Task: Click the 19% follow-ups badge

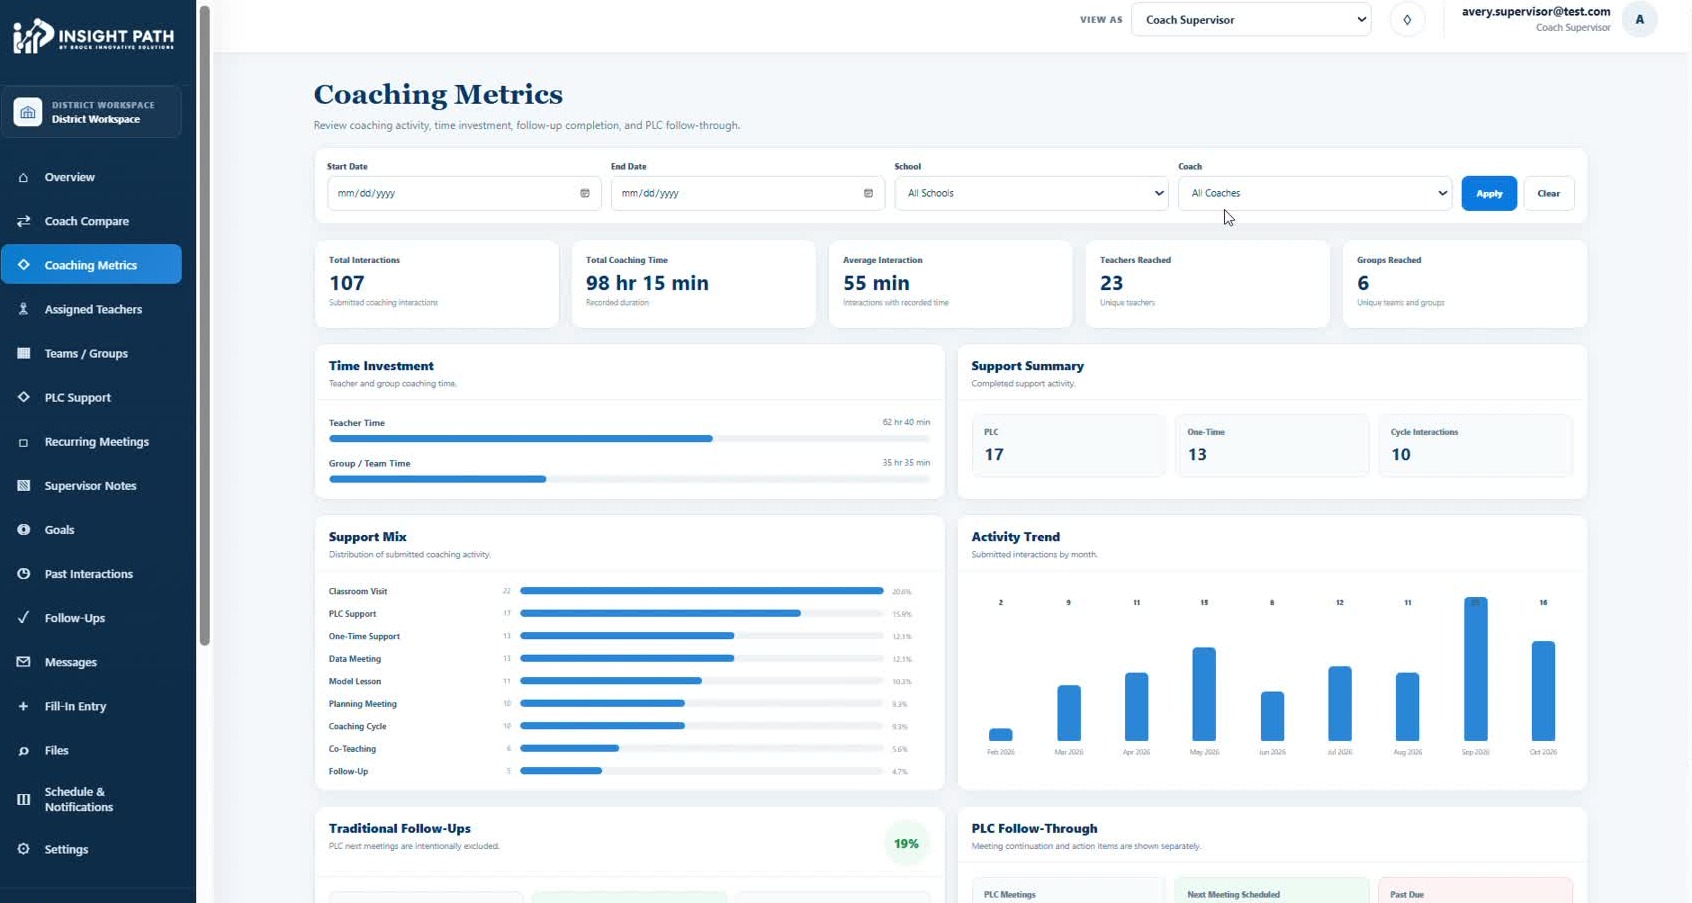Action: (906, 844)
